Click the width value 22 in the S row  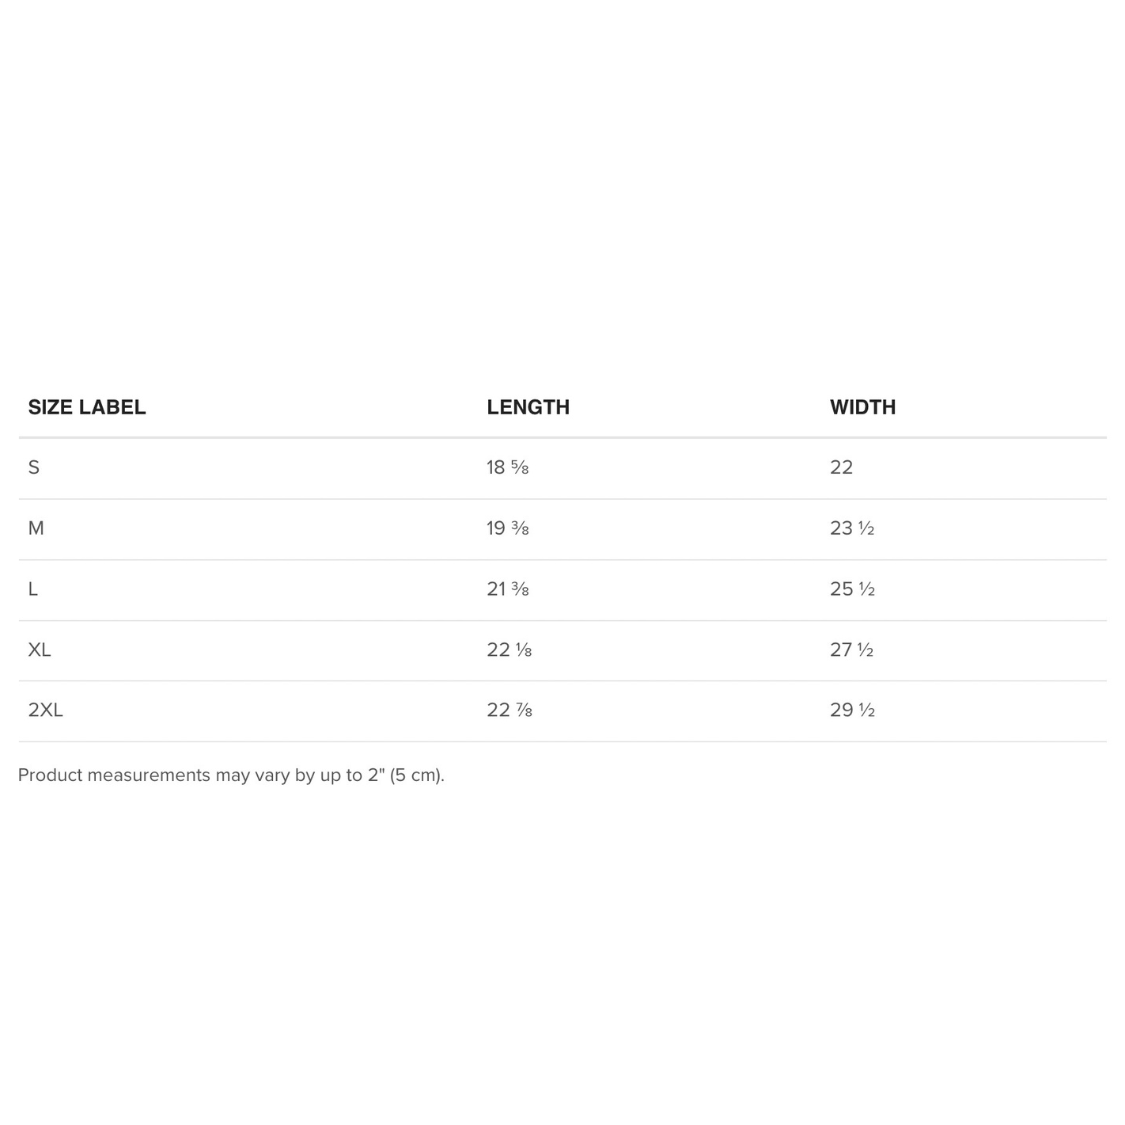[841, 467]
